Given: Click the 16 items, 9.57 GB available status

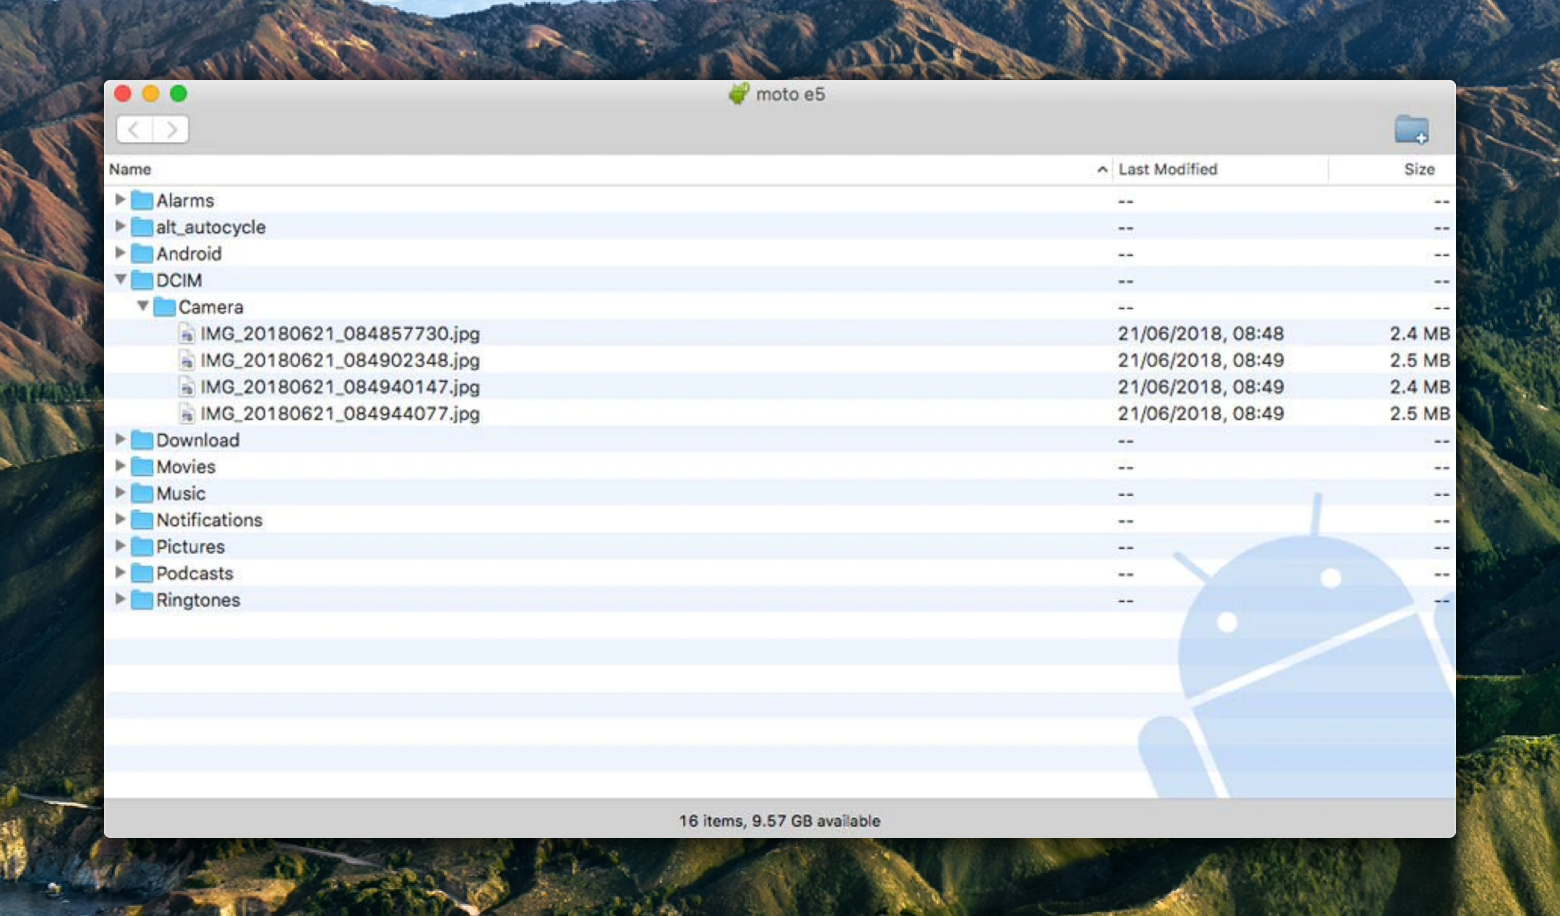Looking at the screenshot, I should coord(780,821).
